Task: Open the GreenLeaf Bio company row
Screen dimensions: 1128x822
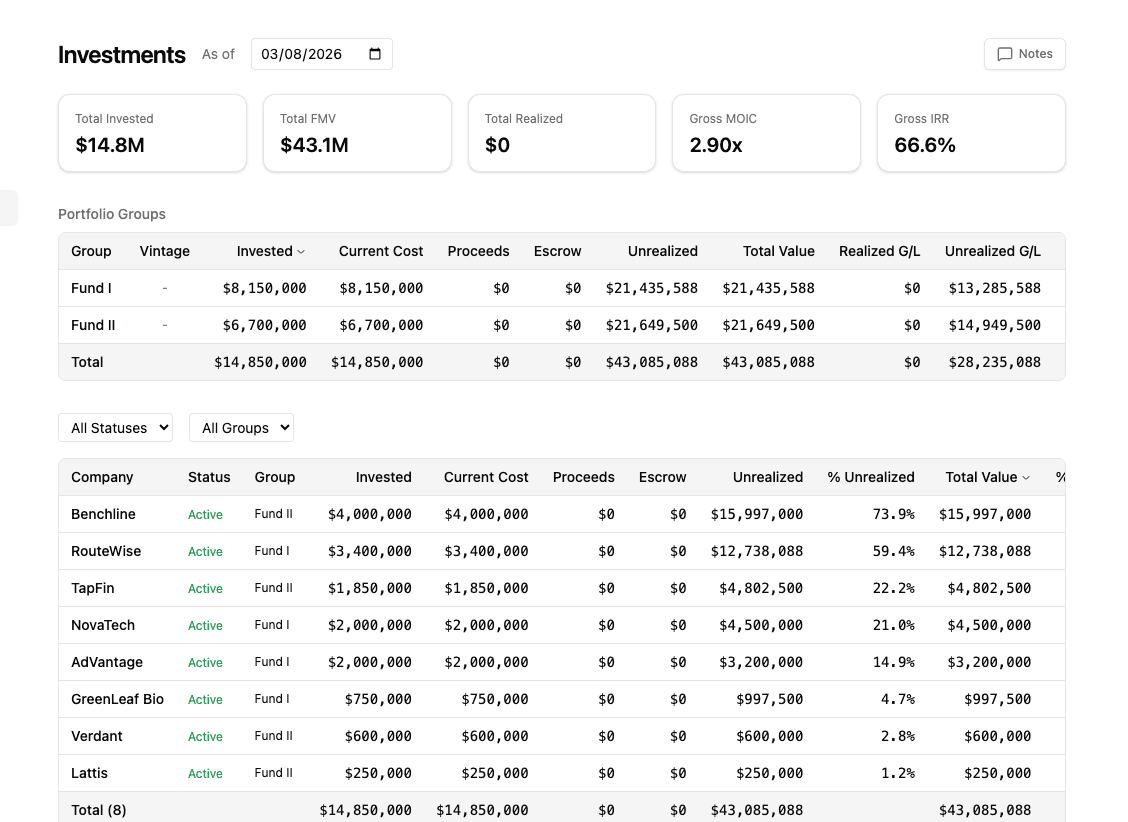Action: pyautogui.click(x=562, y=700)
